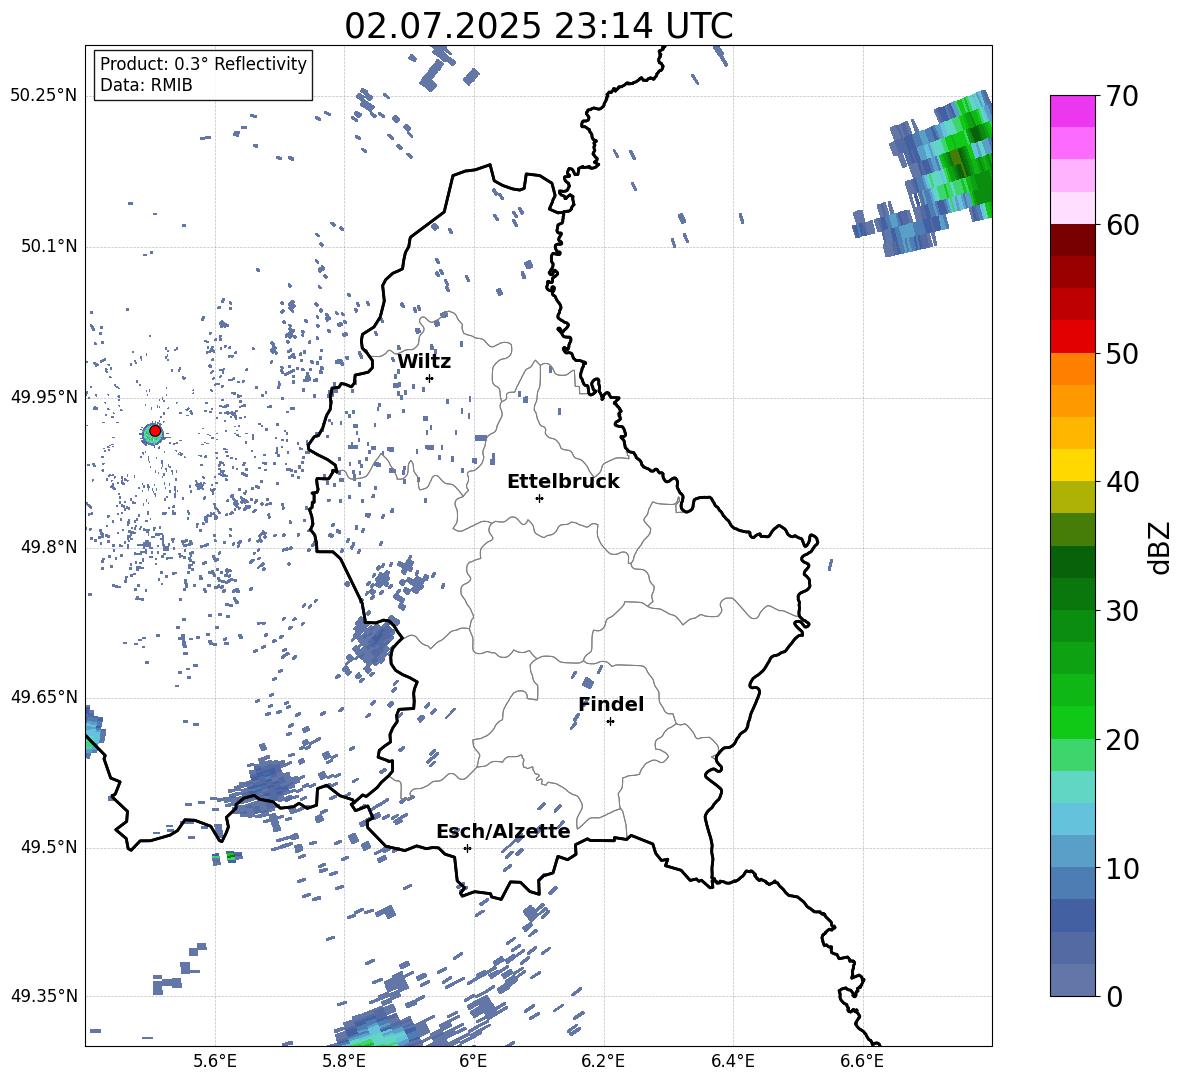Screen dimensions: 1184x1081
Task: Click the cross marker below Wiltz
Action: pos(430,378)
